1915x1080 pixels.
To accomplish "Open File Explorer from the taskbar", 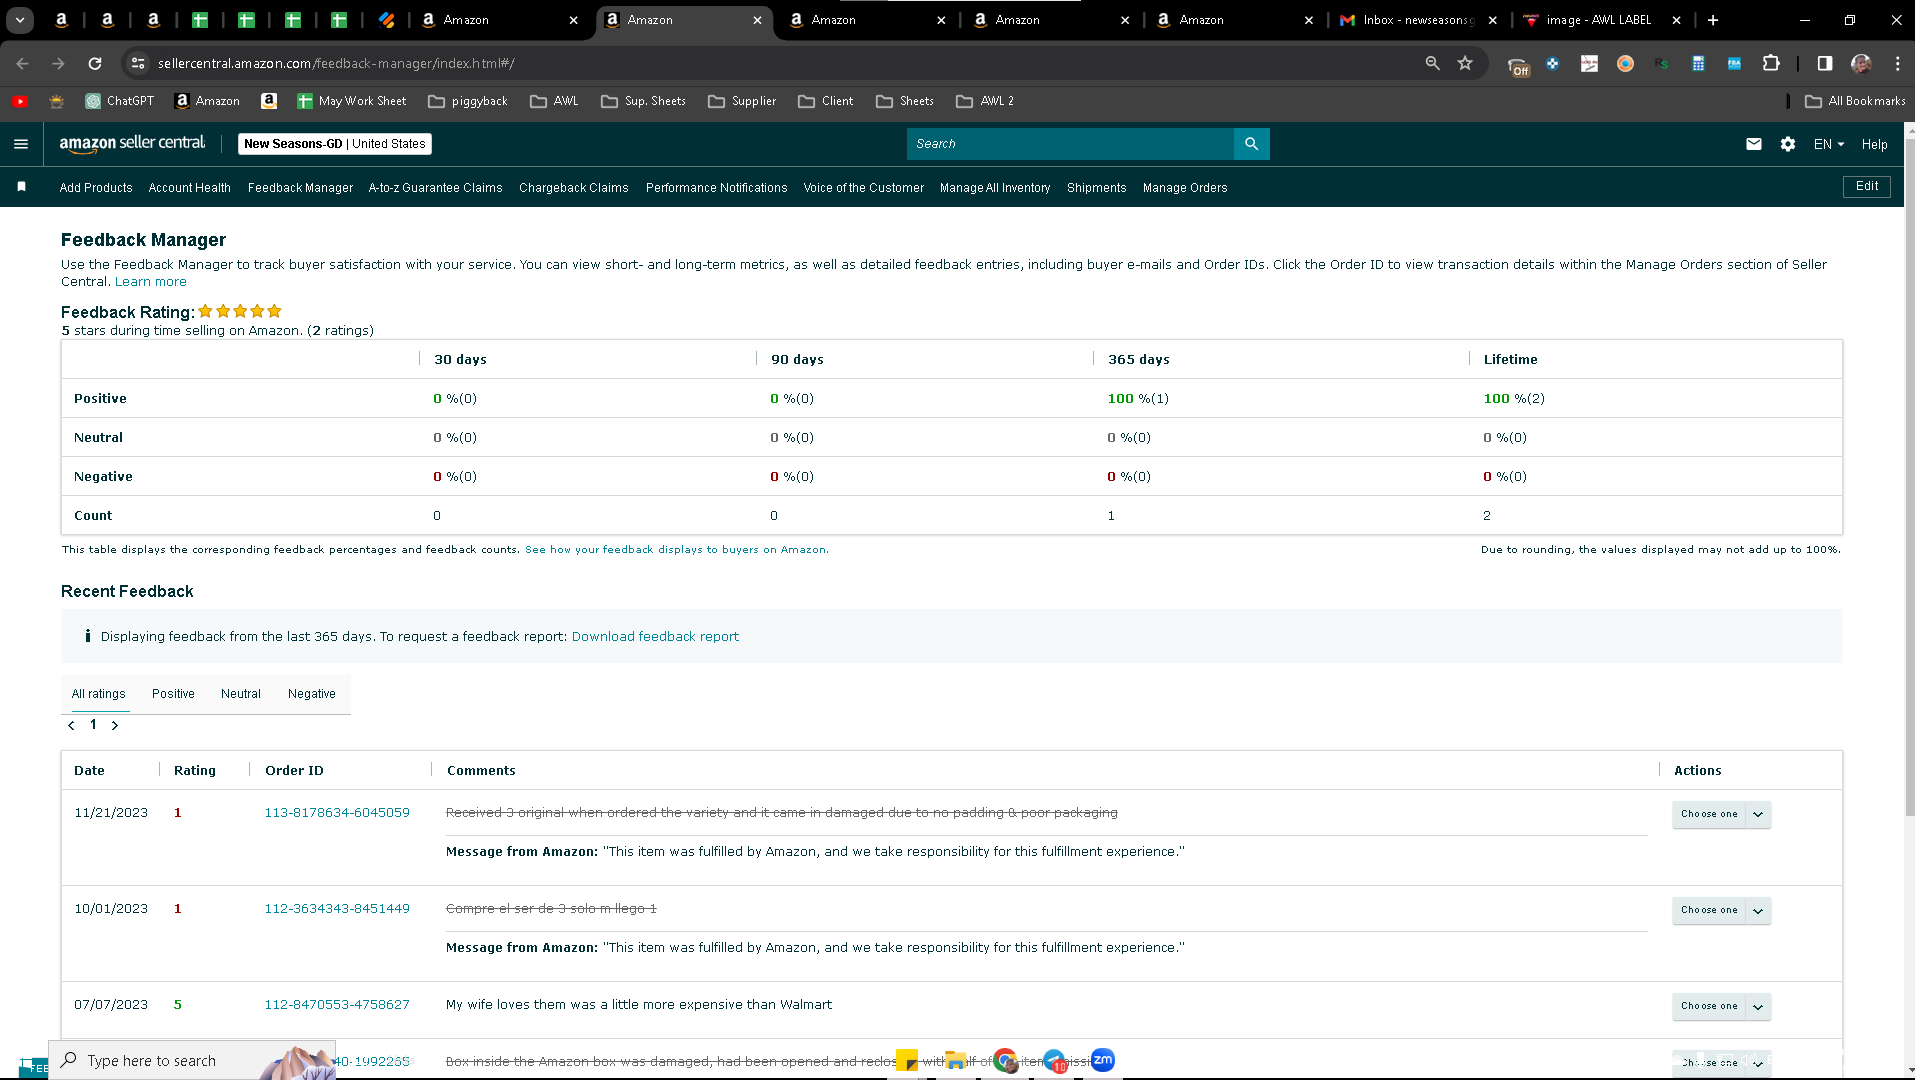I will point(956,1060).
